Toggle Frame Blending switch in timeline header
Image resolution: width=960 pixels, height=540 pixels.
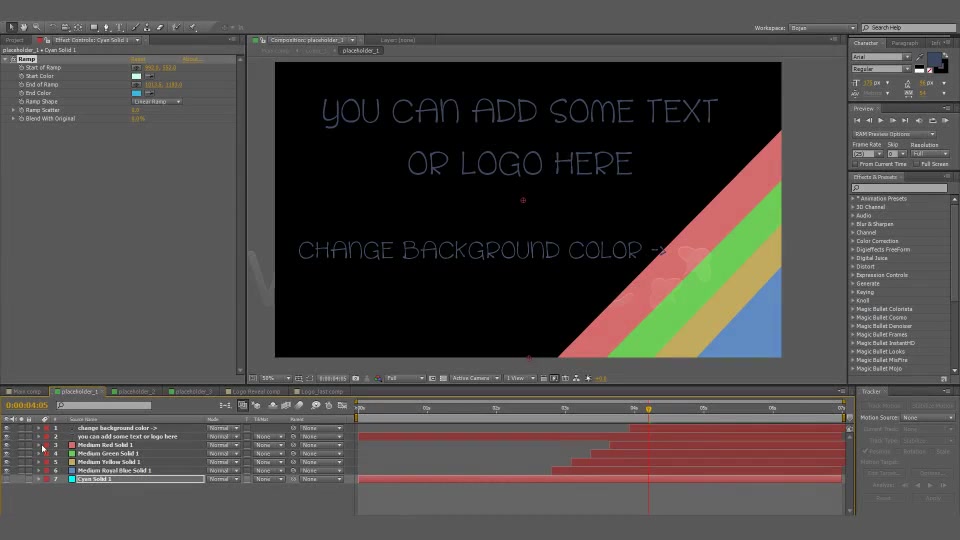(286, 405)
